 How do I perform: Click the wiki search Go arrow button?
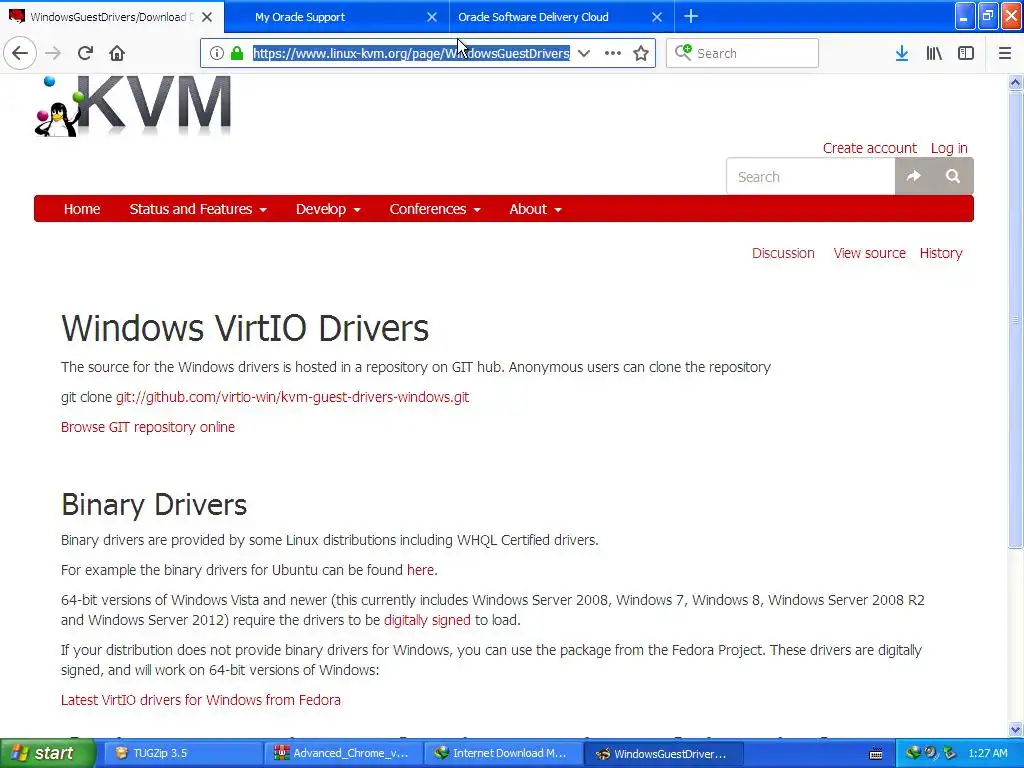click(x=914, y=176)
